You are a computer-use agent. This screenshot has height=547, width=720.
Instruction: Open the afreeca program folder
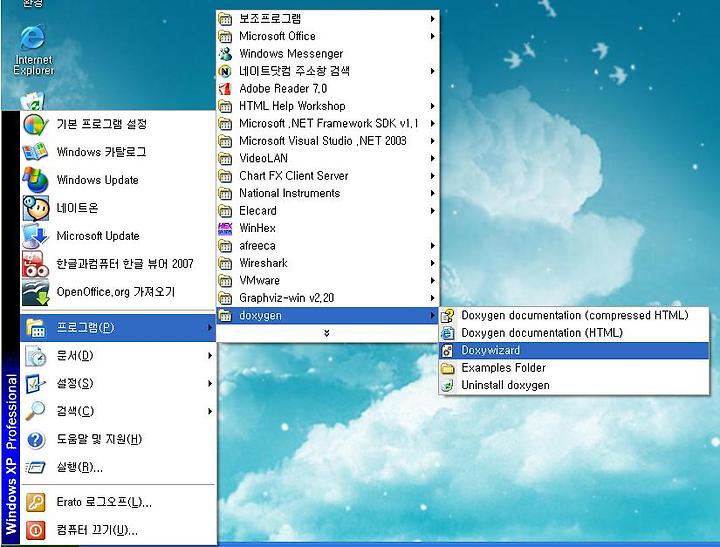point(327,246)
